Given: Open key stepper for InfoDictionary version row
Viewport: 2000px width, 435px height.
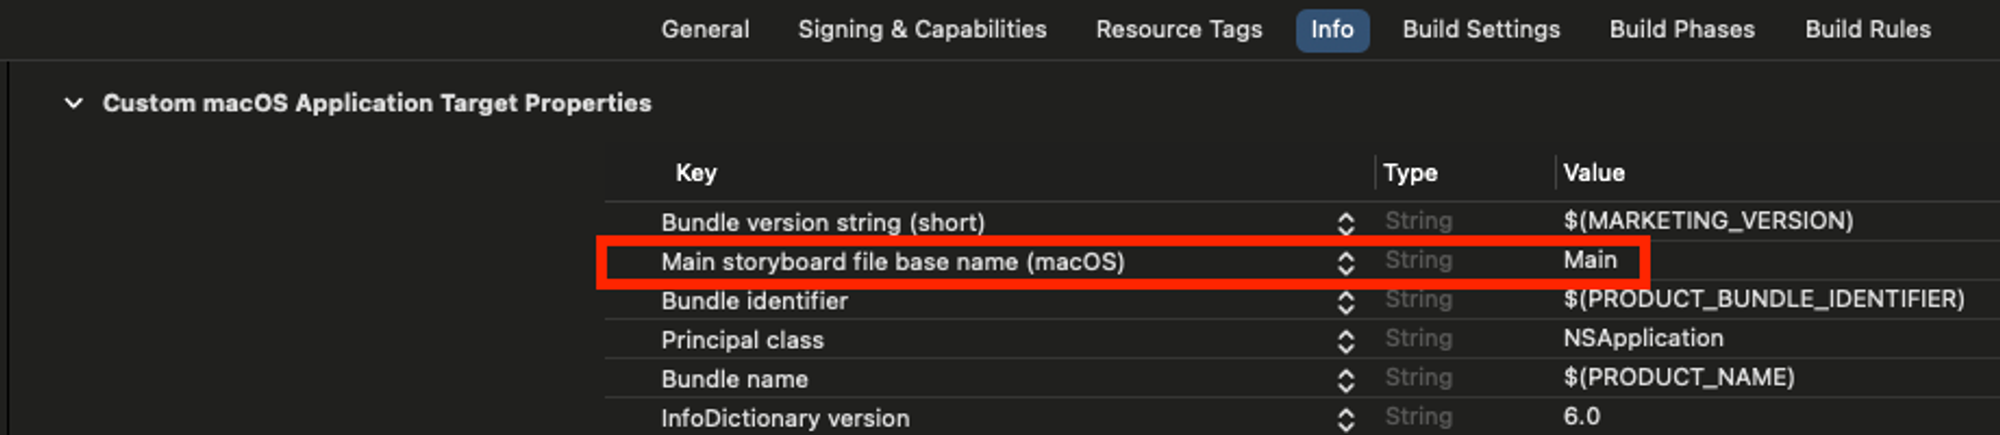Looking at the screenshot, I should 1346,419.
